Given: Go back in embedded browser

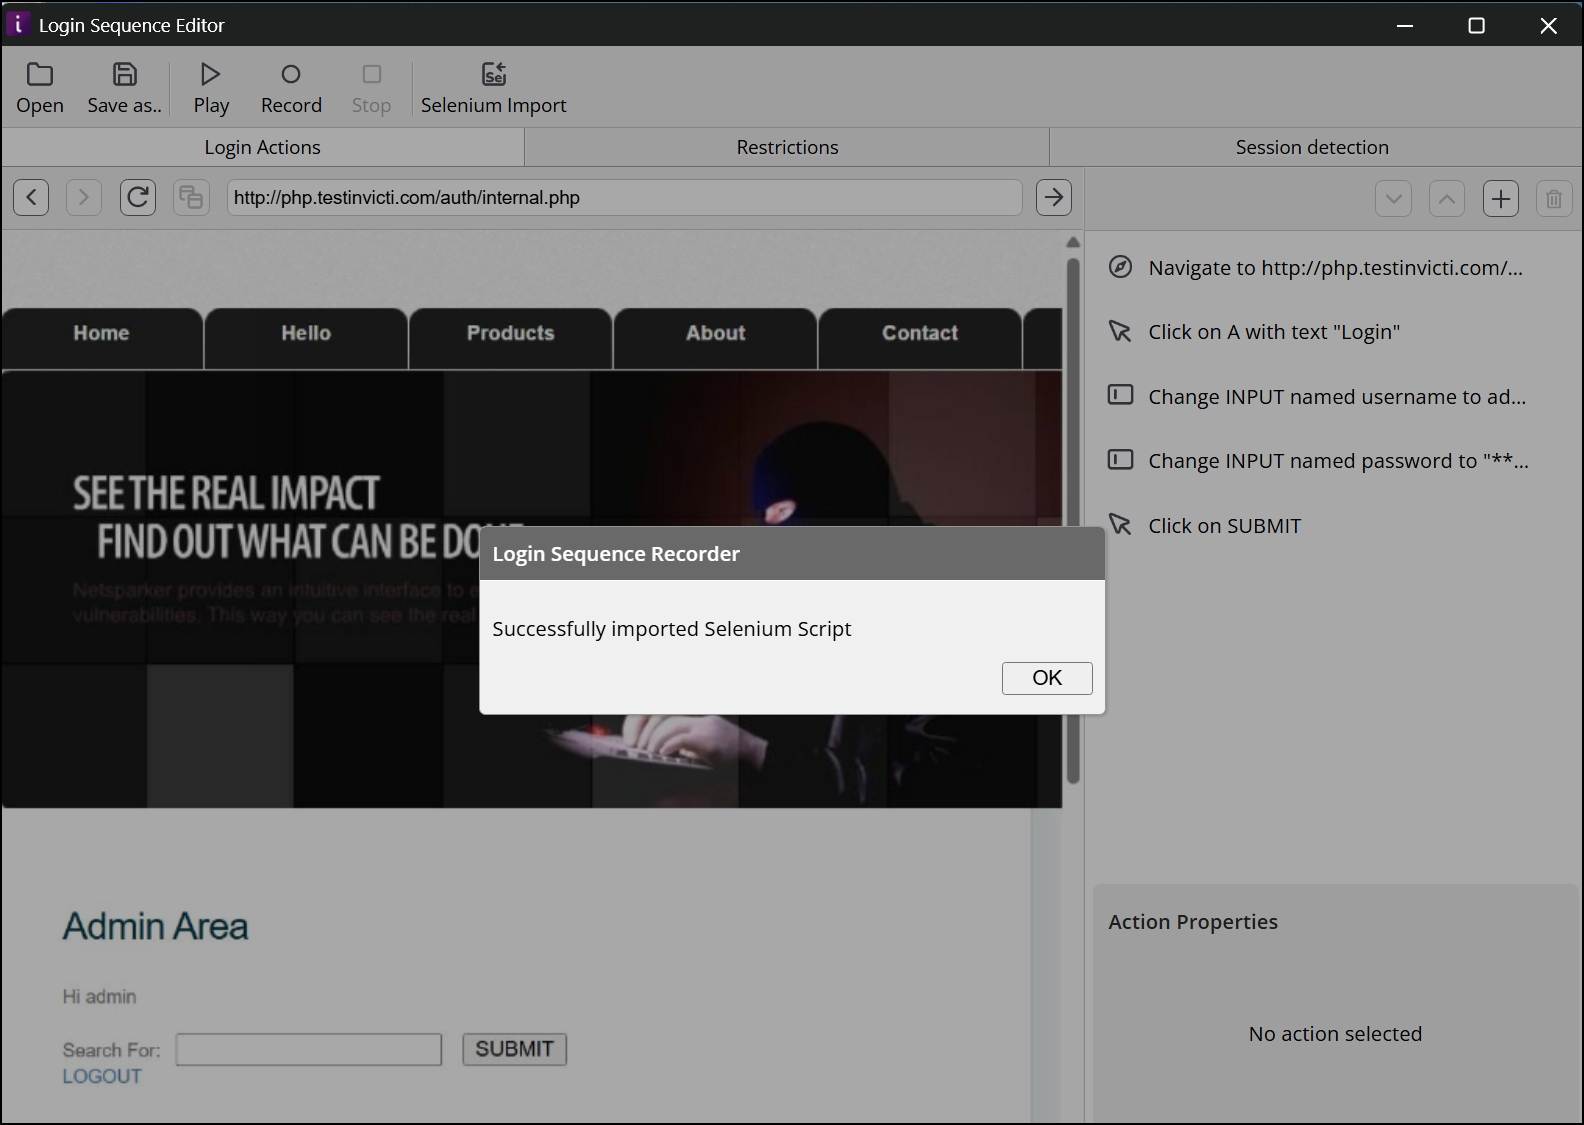Looking at the screenshot, I should point(31,197).
